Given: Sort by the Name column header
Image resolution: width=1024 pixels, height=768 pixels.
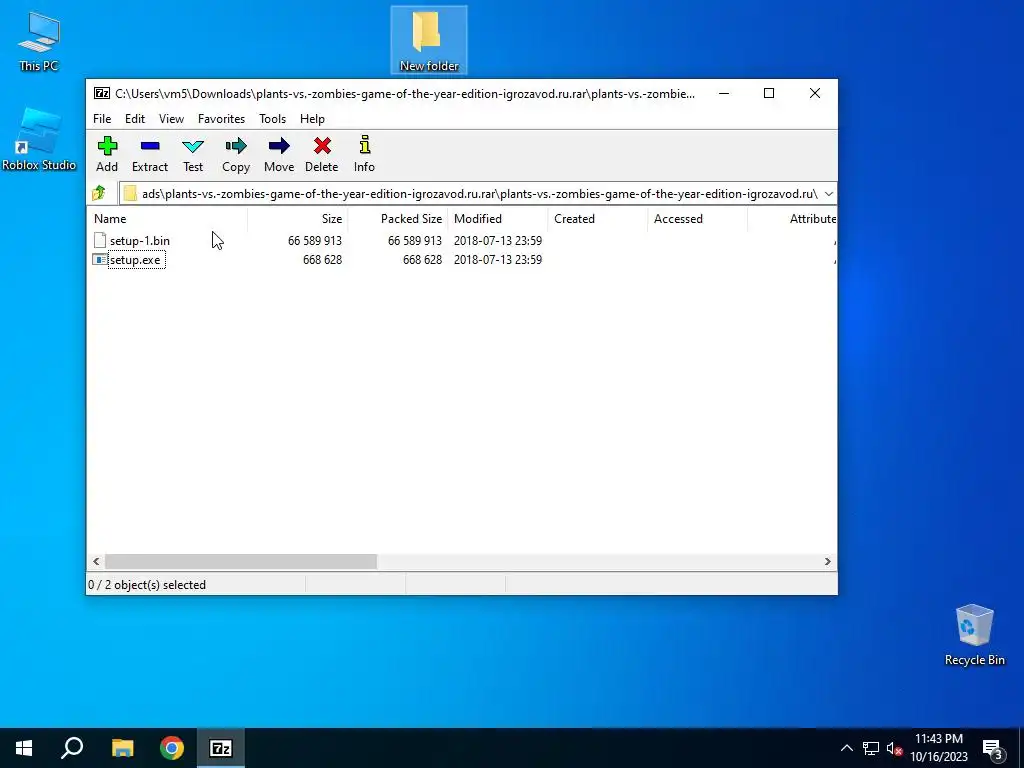Looking at the screenshot, I should 167,219.
